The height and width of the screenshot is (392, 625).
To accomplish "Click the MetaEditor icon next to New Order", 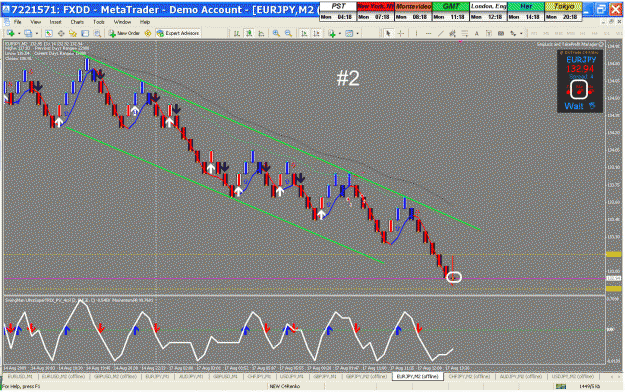I will coord(147,33).
